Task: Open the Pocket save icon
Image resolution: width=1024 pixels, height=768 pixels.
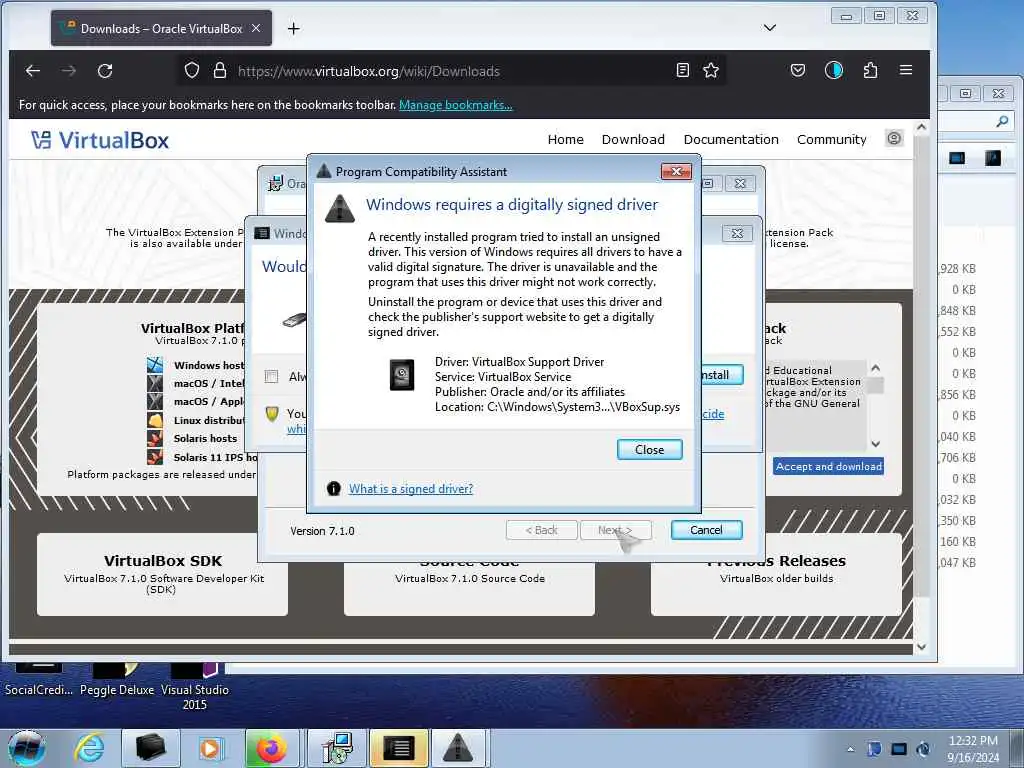Action: (797, 71)
